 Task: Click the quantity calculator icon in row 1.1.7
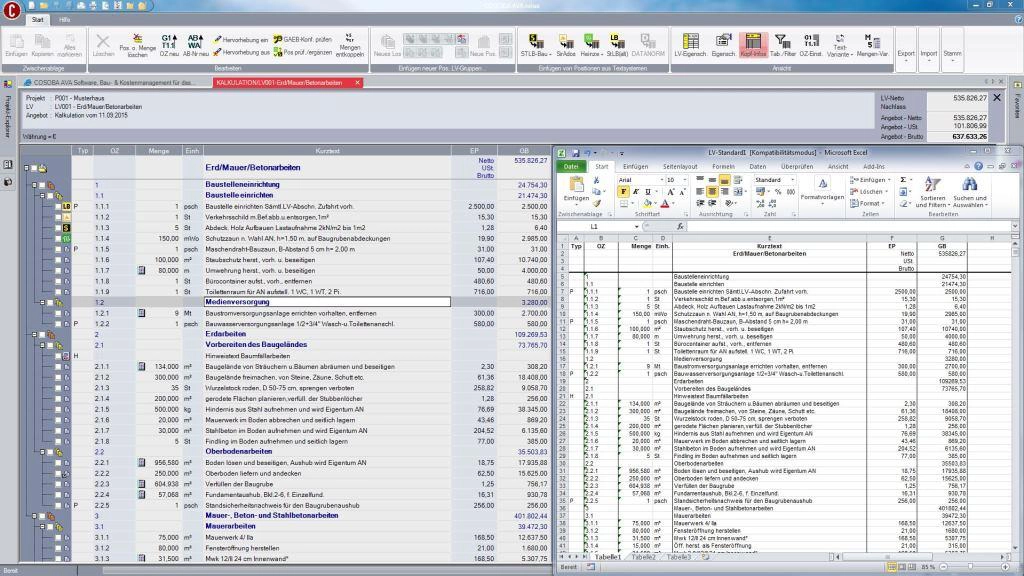[142, 270]
